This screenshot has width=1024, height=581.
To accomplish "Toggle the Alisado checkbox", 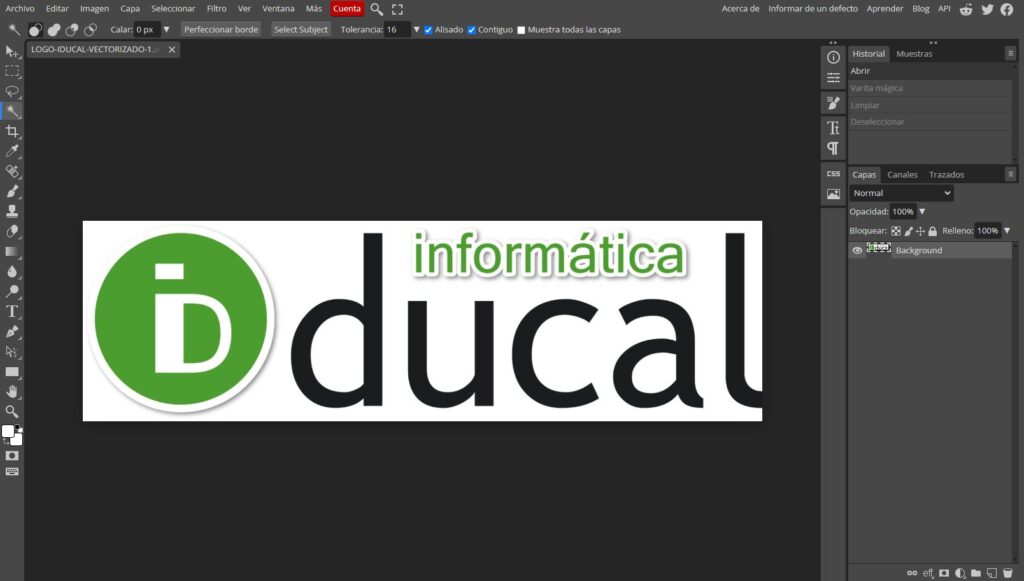I will click(428, 30).
